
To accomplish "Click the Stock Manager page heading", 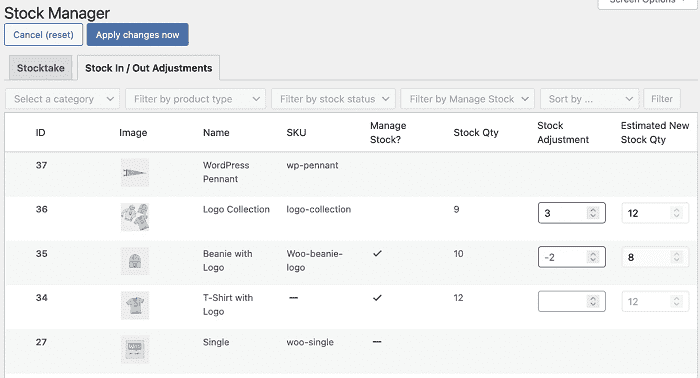I will (x=57, y=13).
